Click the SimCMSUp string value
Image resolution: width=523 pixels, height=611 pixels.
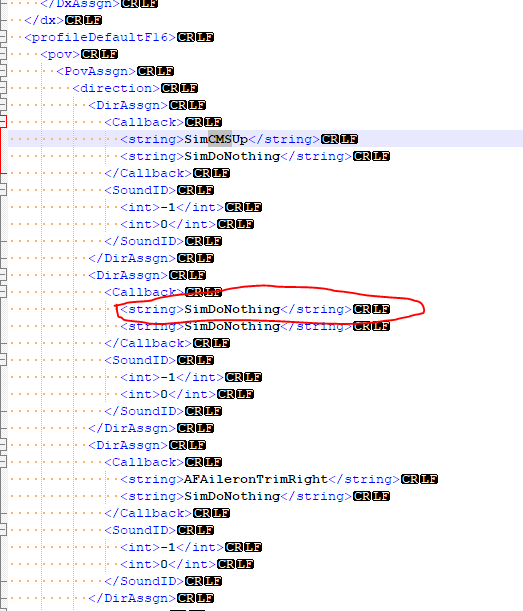(216, 139)
